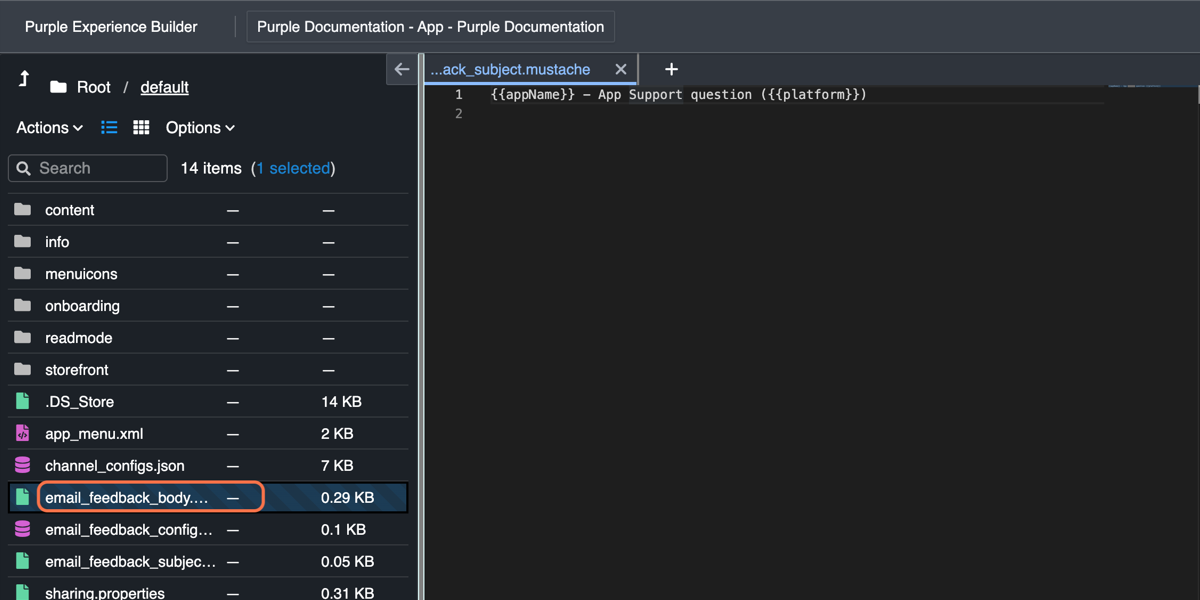Select the content folder row
This screenshot has height=600, width=1200.
pos(208,210)
